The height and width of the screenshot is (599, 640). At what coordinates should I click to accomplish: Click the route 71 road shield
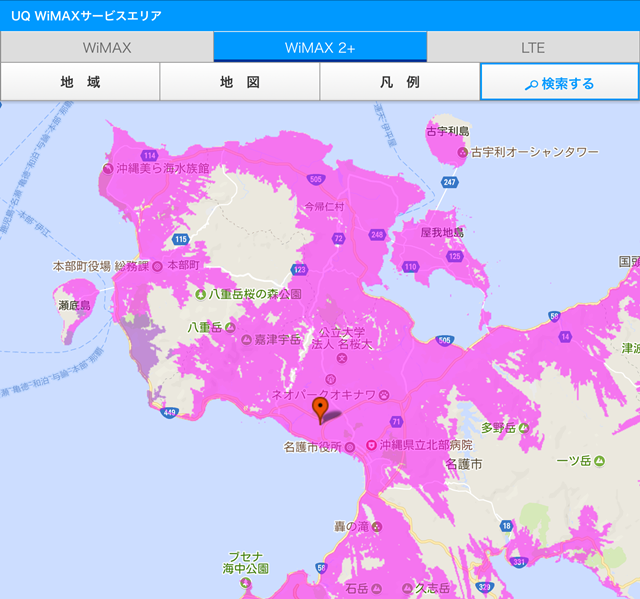pos(396,422)
